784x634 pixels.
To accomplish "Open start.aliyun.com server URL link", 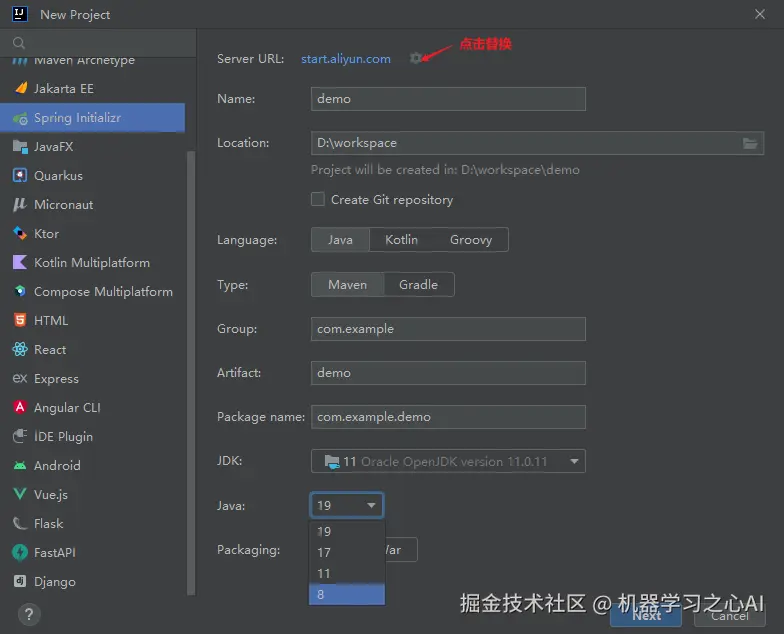I will point(346,59).
